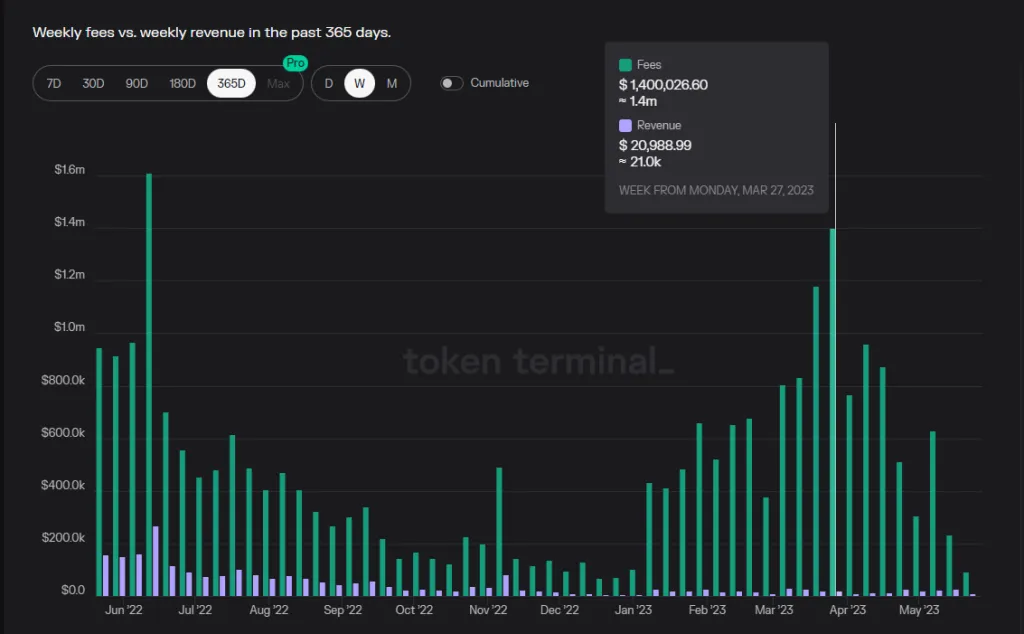Choose the 180D time range

181,83
